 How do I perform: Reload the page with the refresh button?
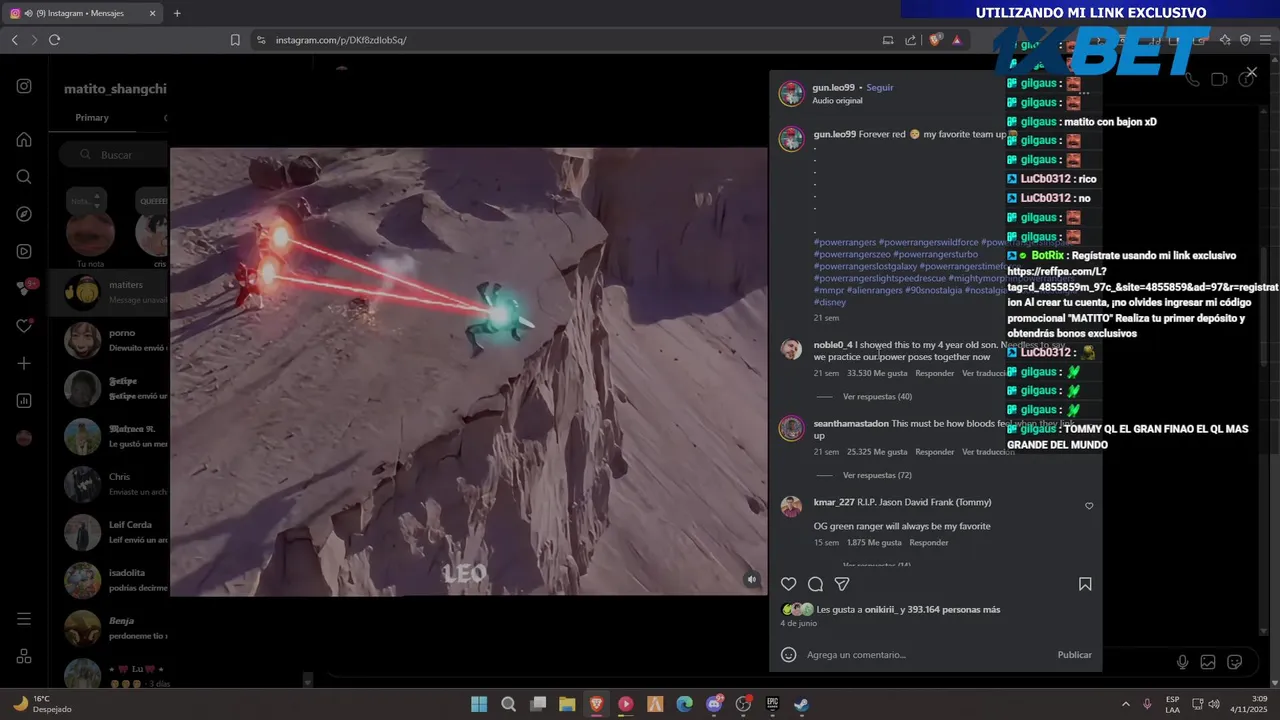54,40
